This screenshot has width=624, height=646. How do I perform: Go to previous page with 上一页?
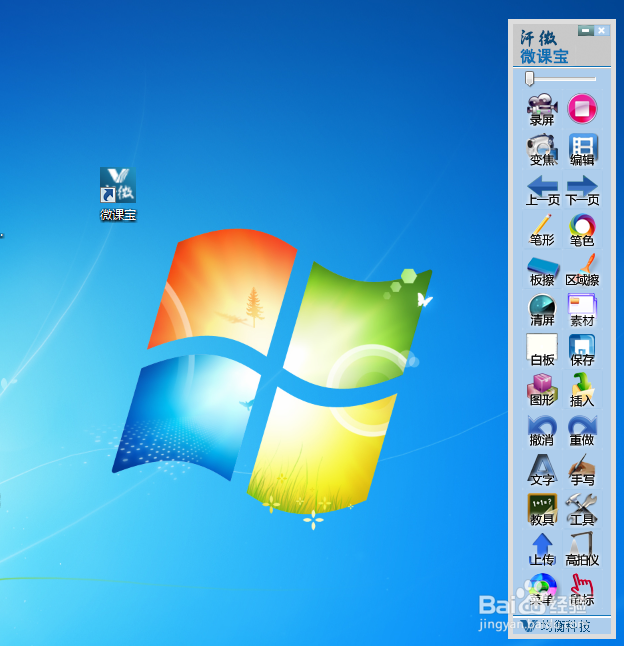pos(542,190)
